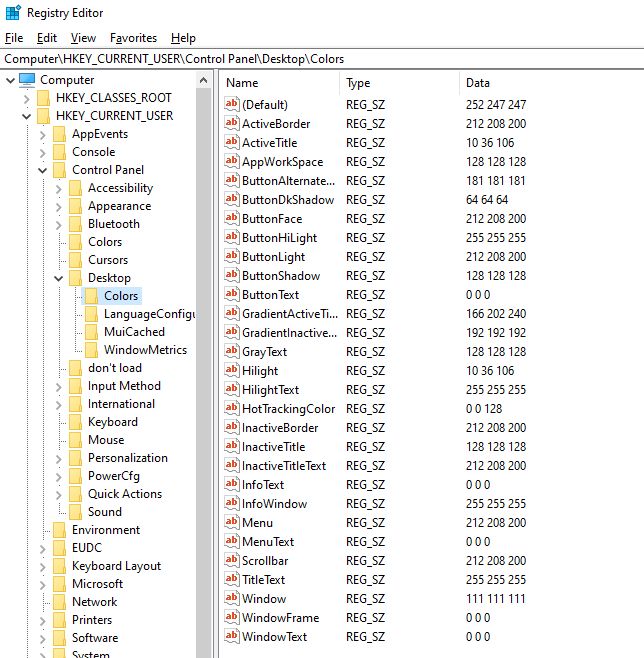644x658 pixels.
Task: Click the folder icon of HKEY_CURRENT_USER
Action: (44, 116)
